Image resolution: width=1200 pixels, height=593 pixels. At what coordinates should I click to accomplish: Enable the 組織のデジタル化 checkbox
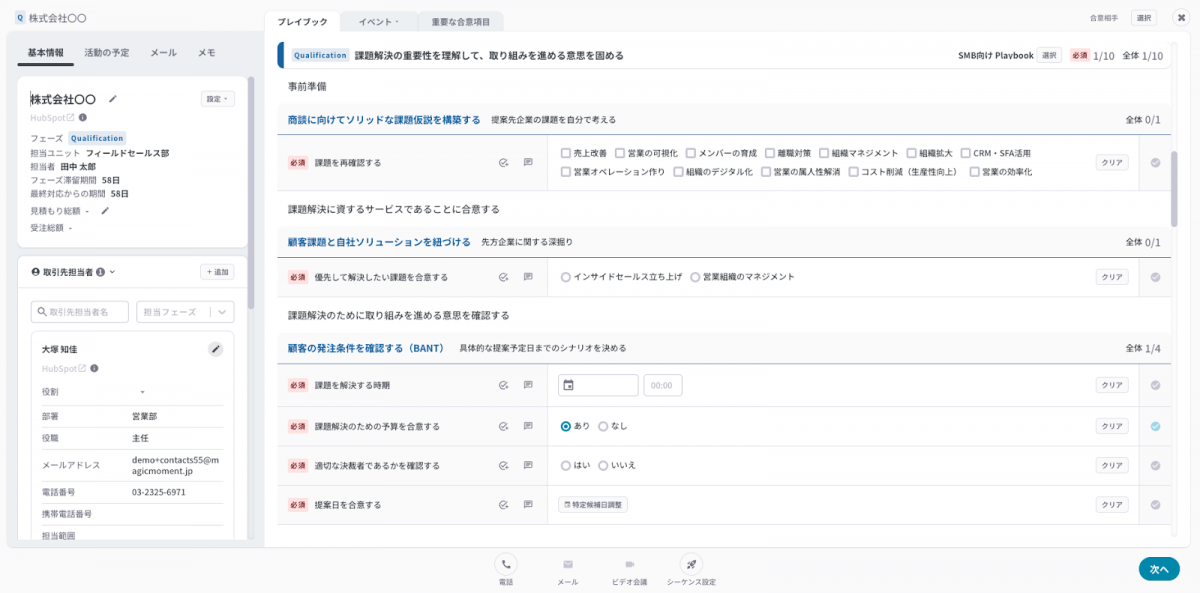[678, 172]
